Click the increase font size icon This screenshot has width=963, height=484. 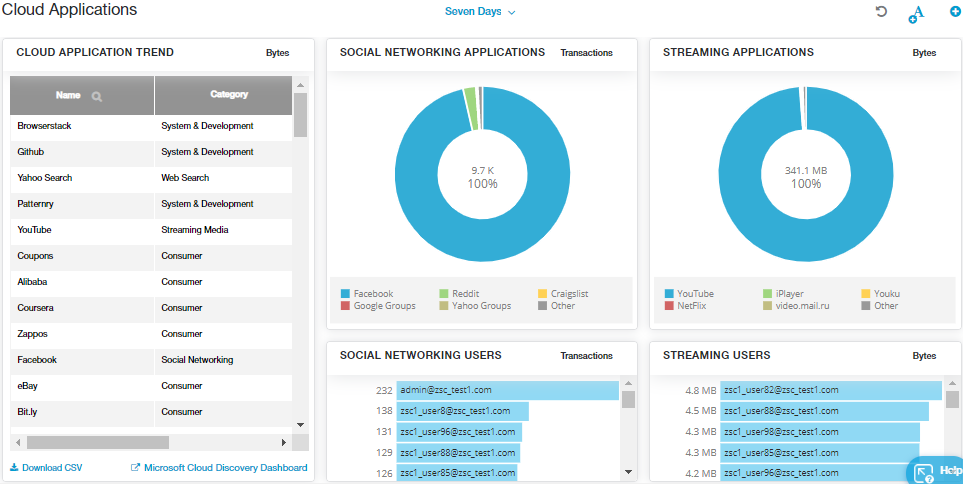(916, 13)
